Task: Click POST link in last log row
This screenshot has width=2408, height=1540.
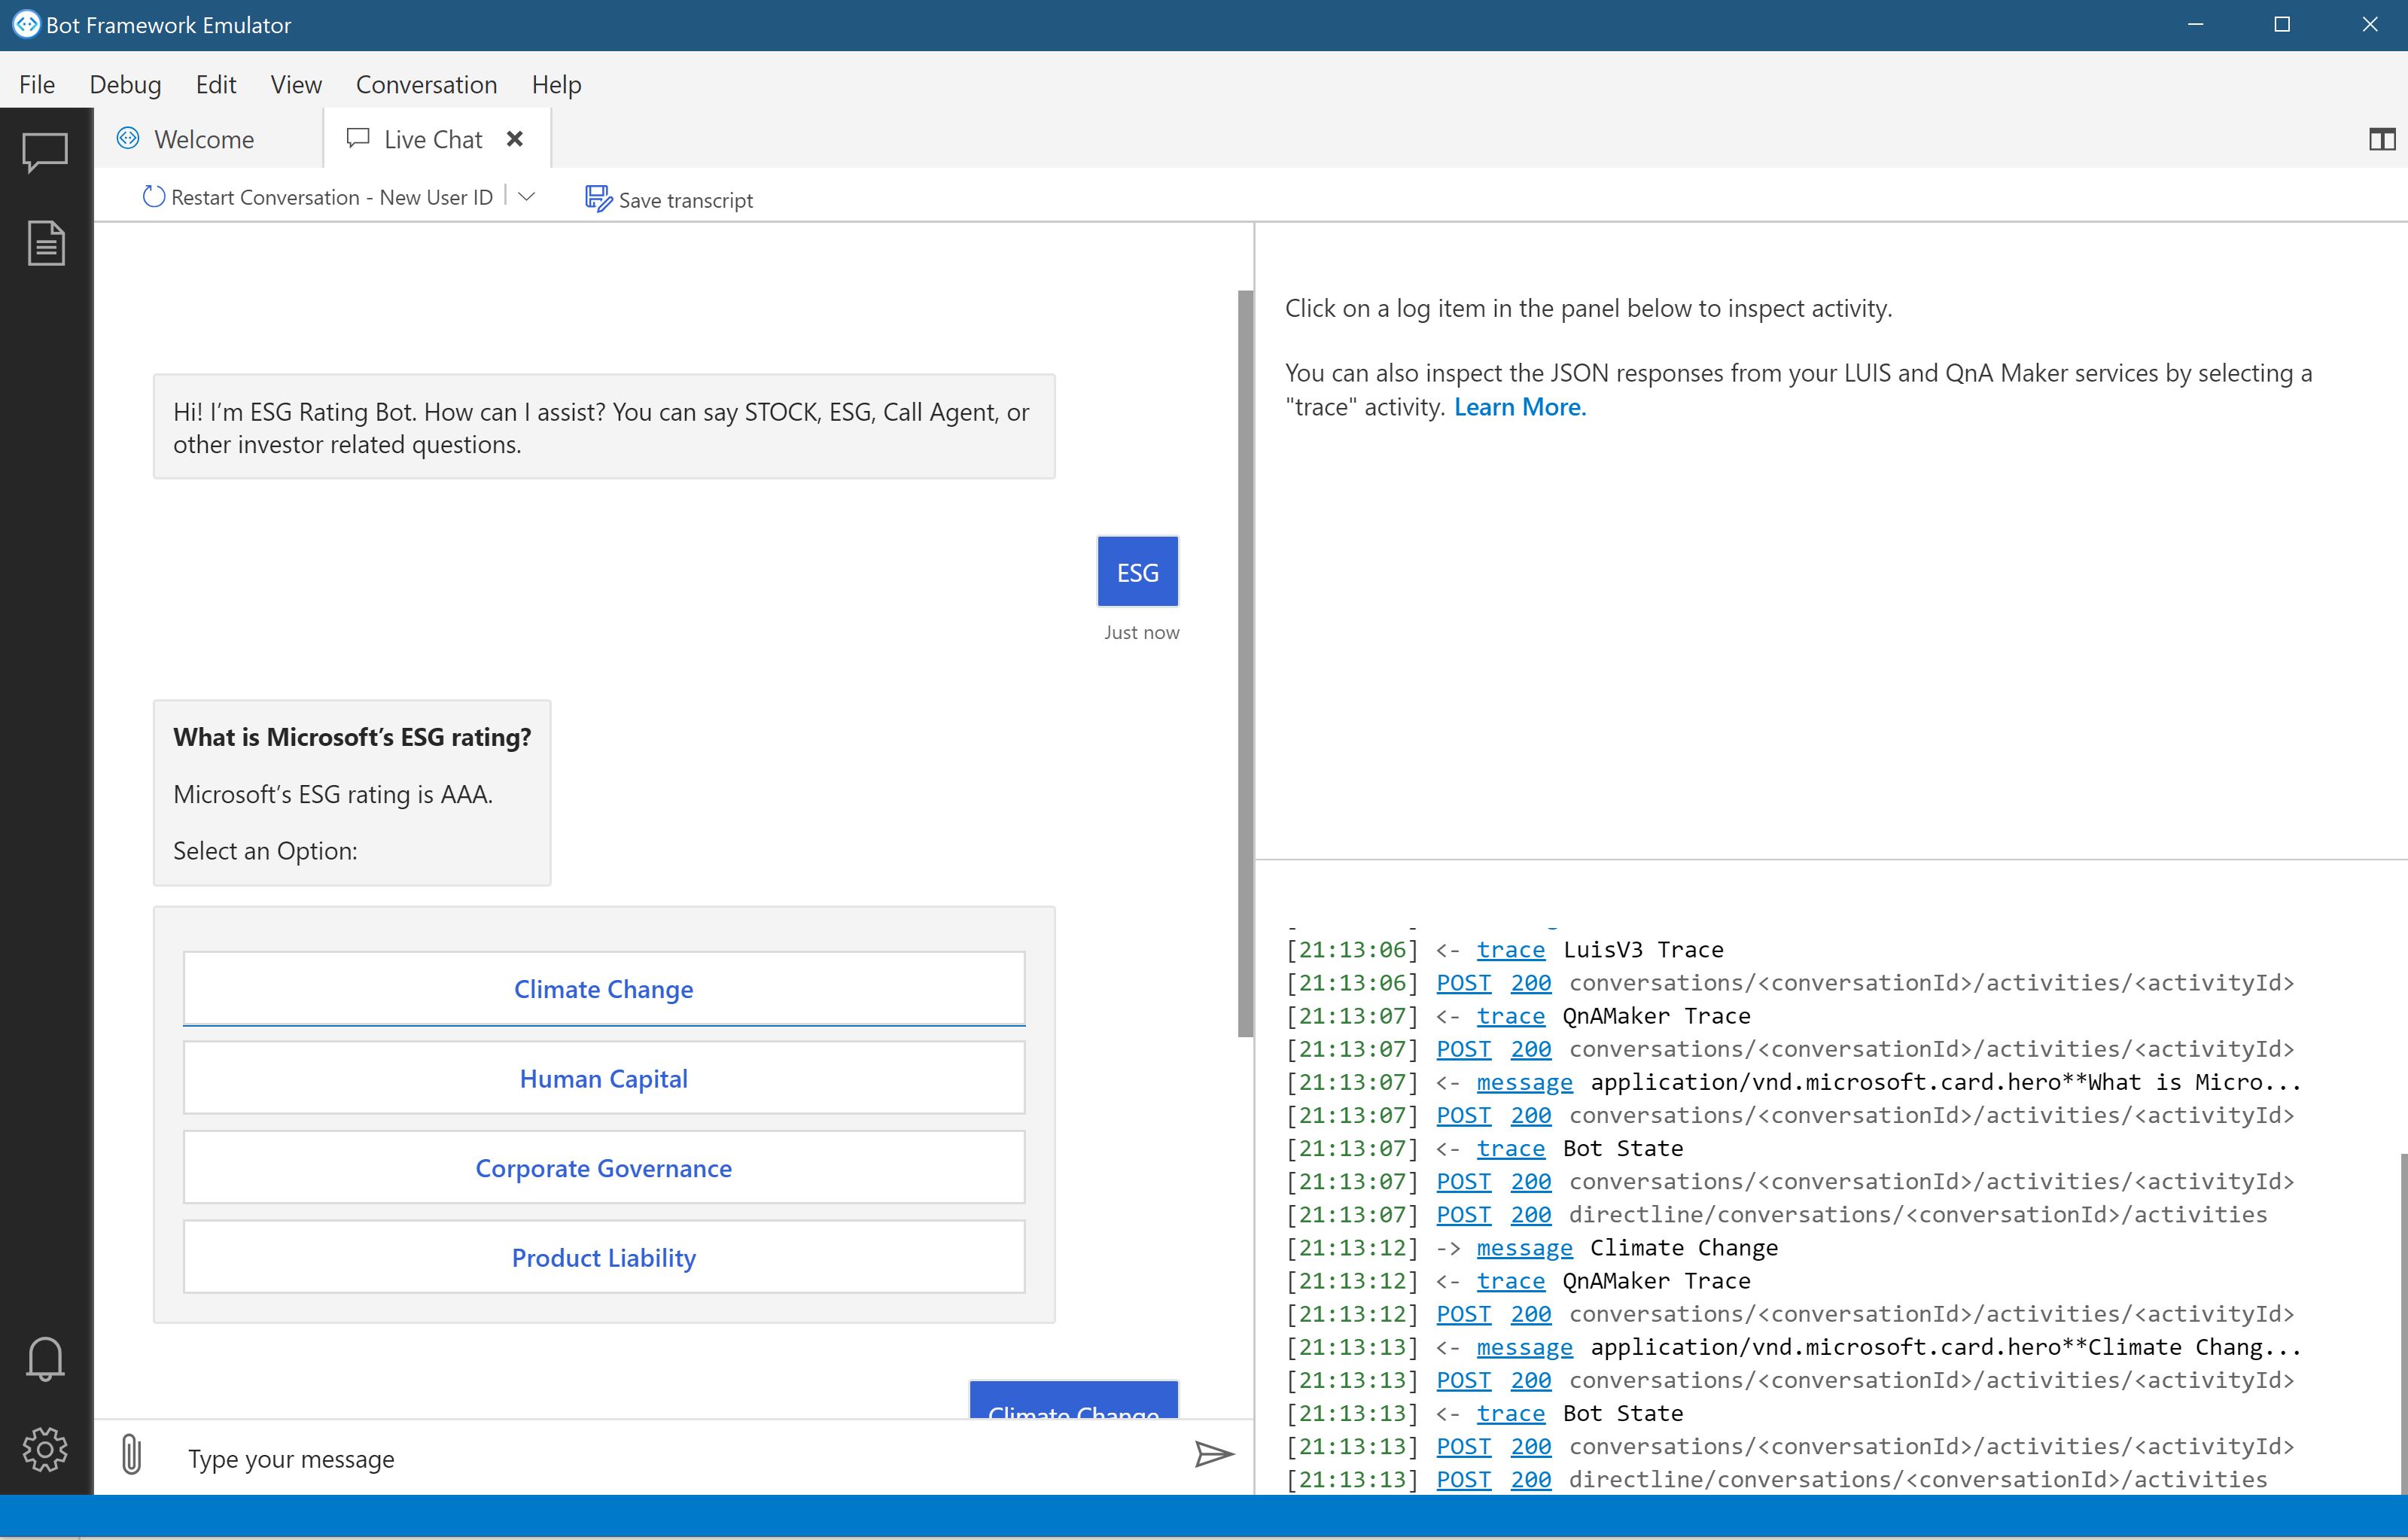Action: (x=1463, y=1479)
